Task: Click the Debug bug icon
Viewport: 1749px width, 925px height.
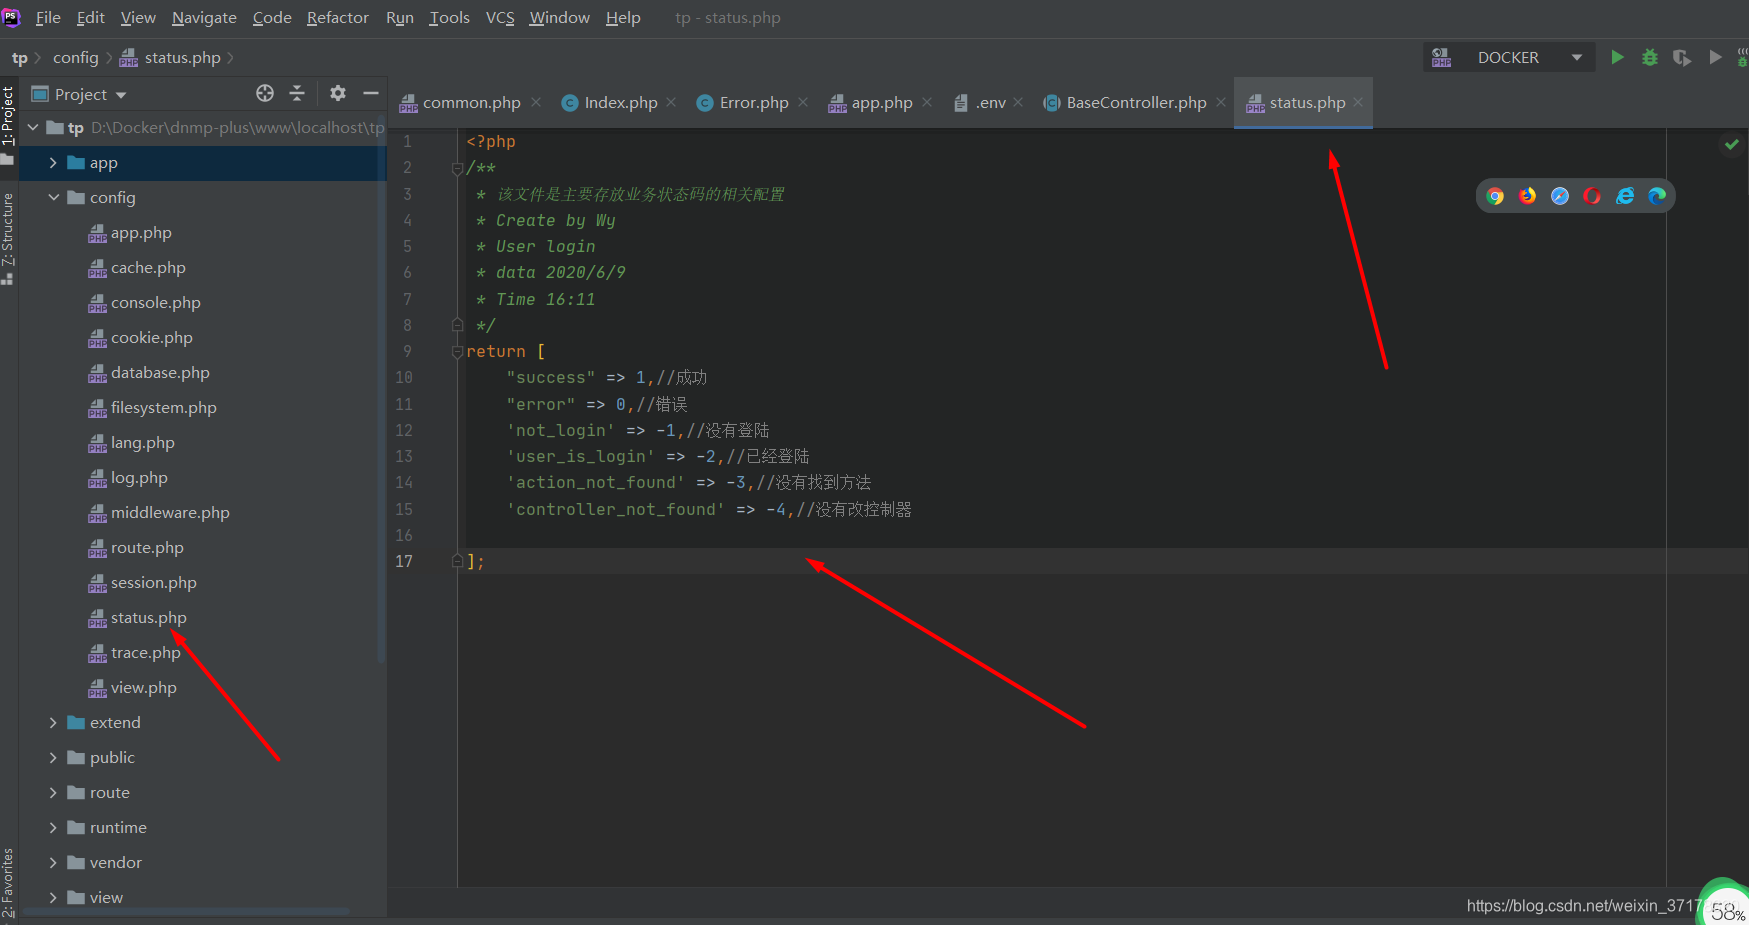Action: [1650, 57]
